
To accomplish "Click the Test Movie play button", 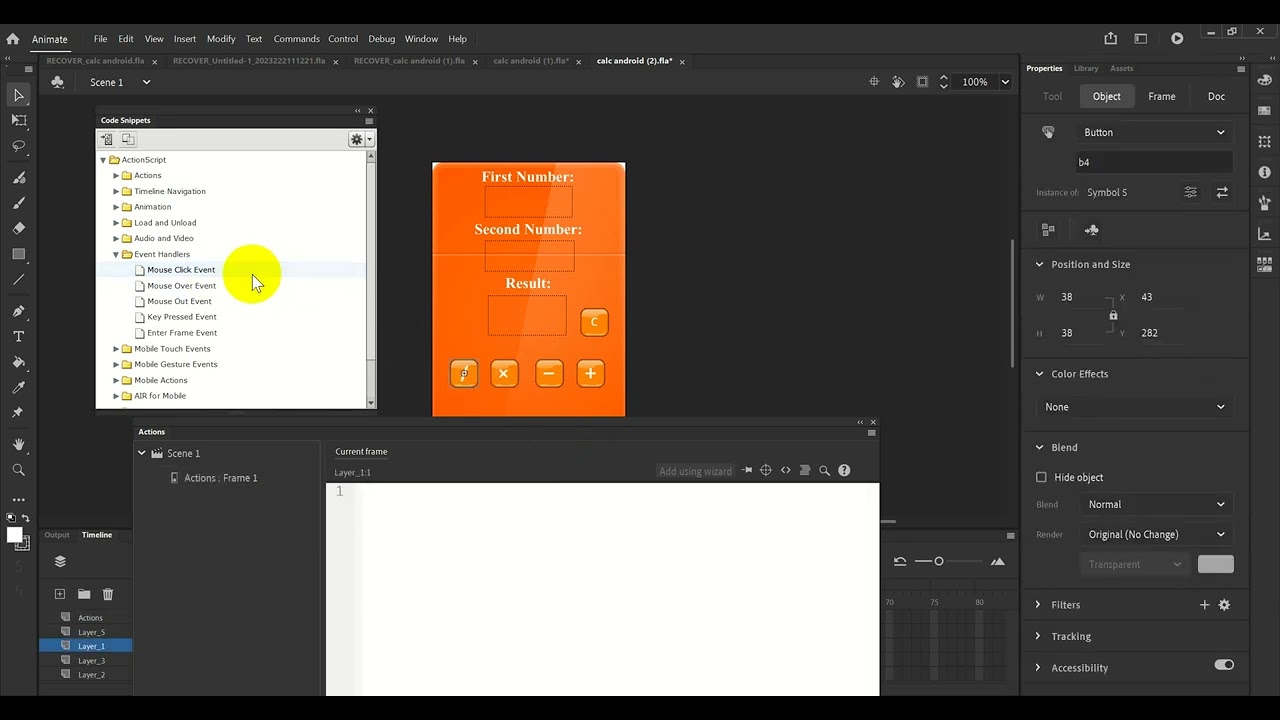I will tap(1177, 38).
